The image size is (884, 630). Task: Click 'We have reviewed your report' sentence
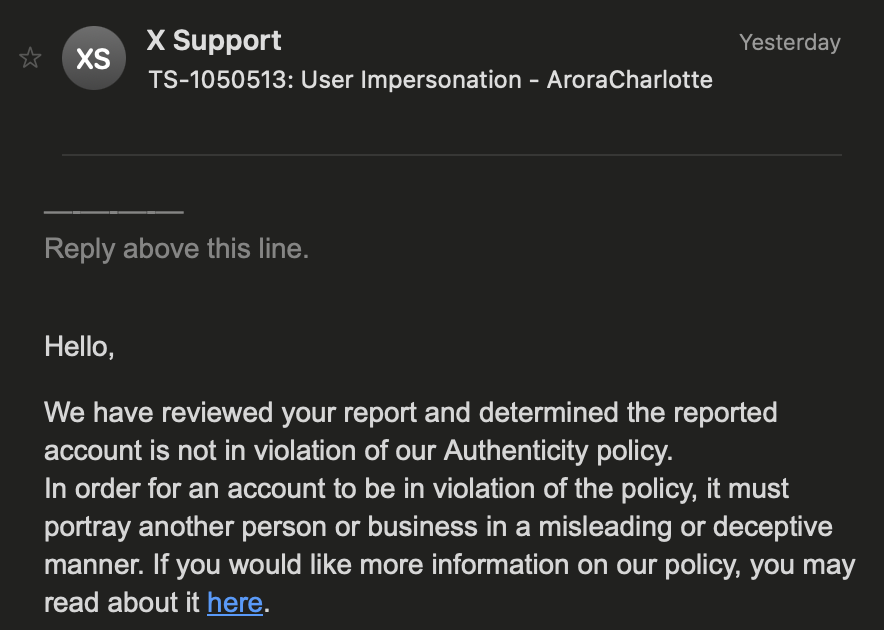click(x=410, y=412)
